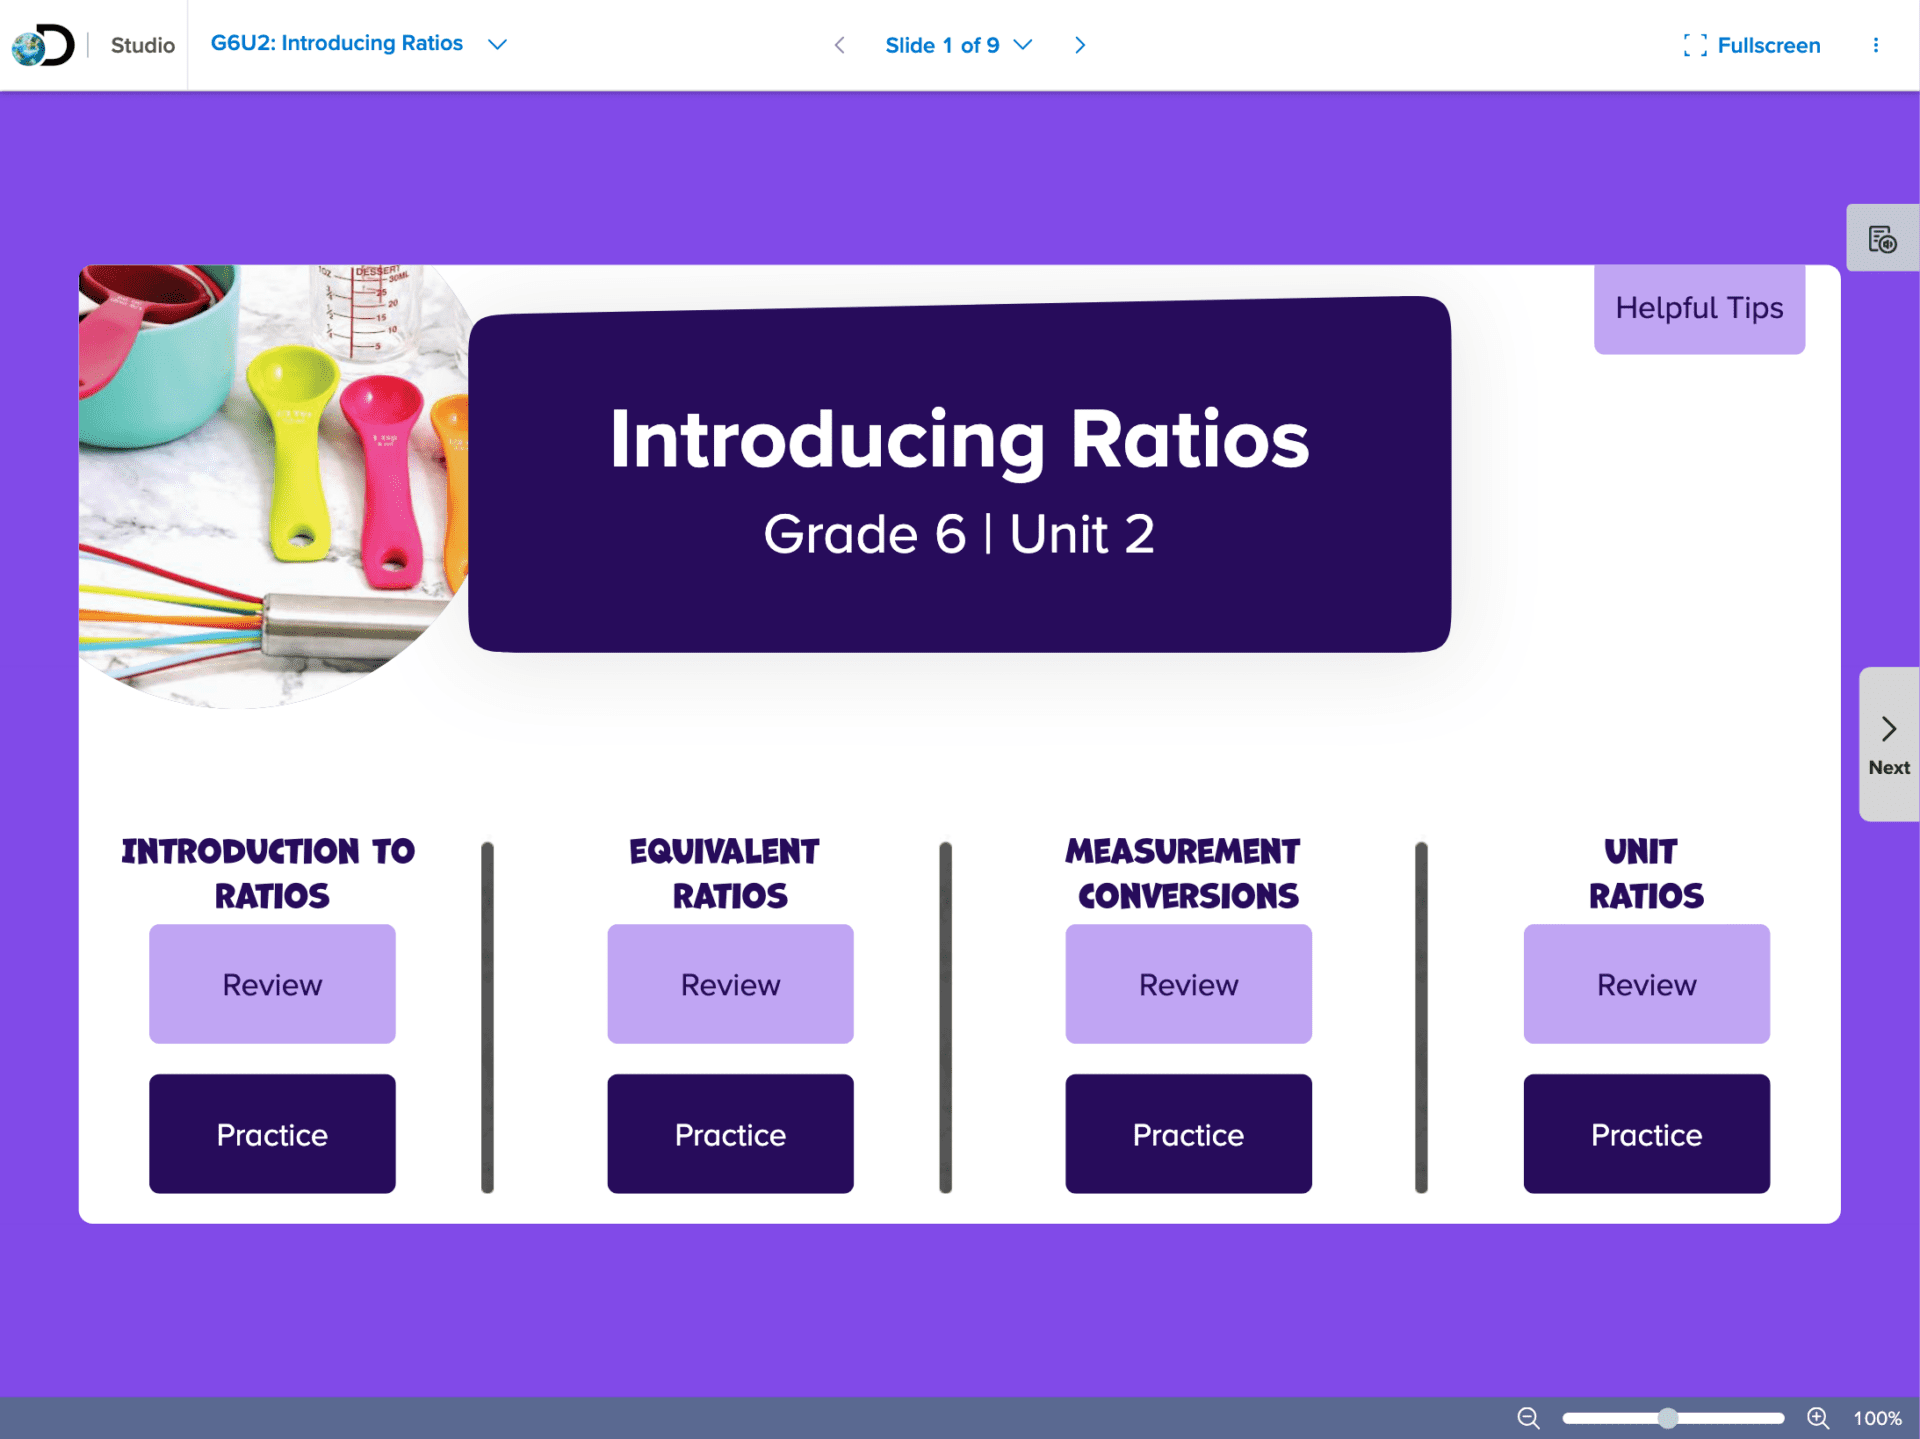Viewport: 1920px width, 1439px height.
Task: Open Review for Measurement Conversions
Action: pos(1188,984)
